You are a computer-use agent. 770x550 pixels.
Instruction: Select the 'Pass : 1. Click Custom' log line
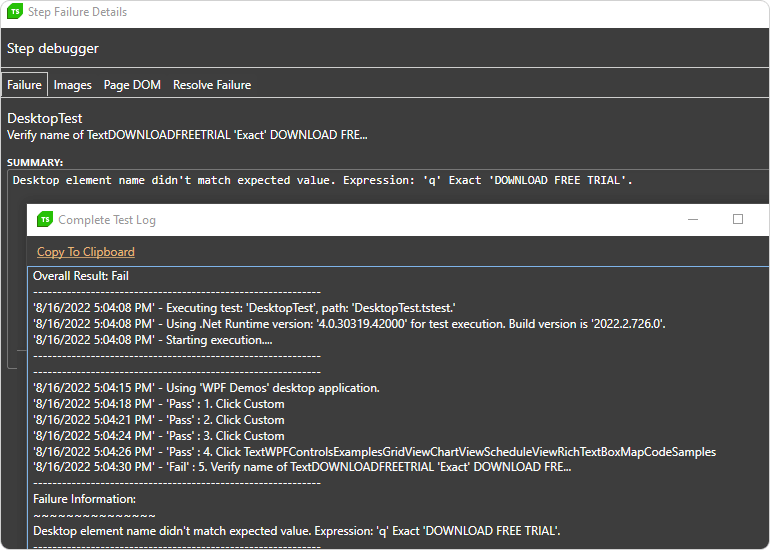[159, 404]
